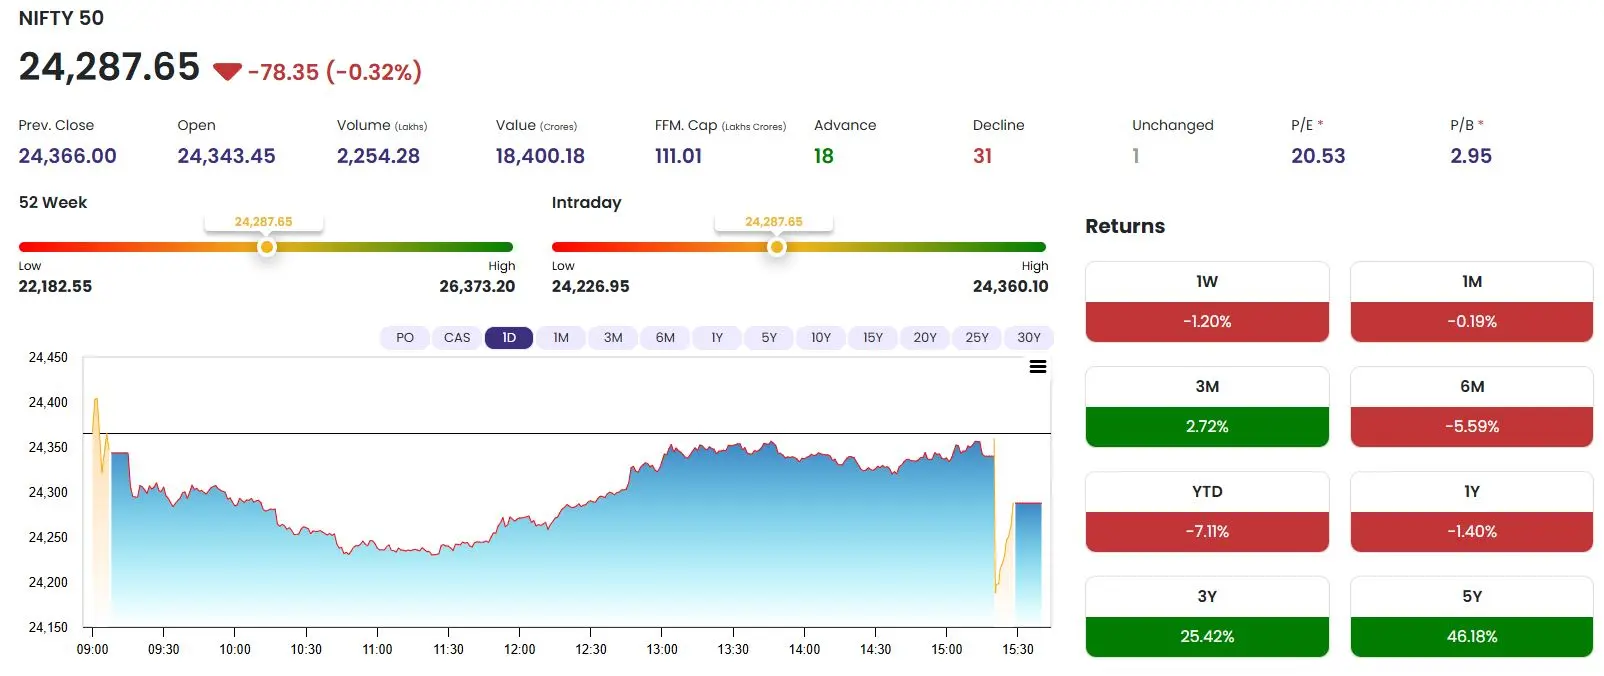Viewport: 1604px width, 676px height.
Task: Switch chart to 15Y range
Action: pos(873,338)
